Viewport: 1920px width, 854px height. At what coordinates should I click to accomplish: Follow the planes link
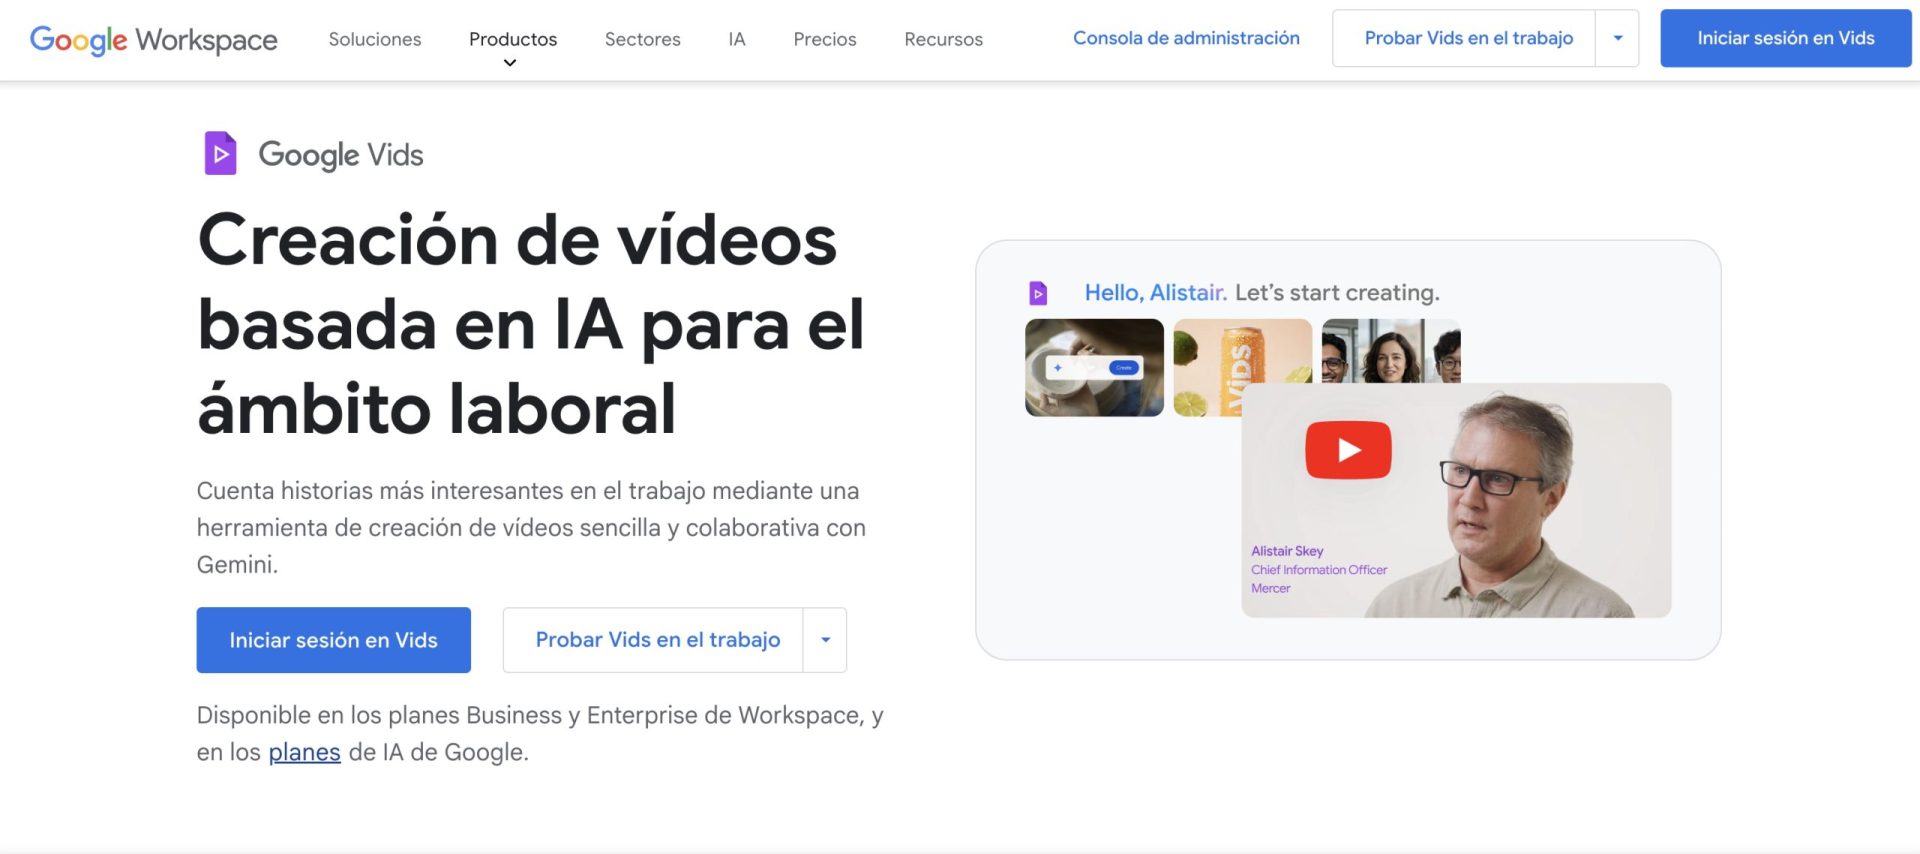304,752
